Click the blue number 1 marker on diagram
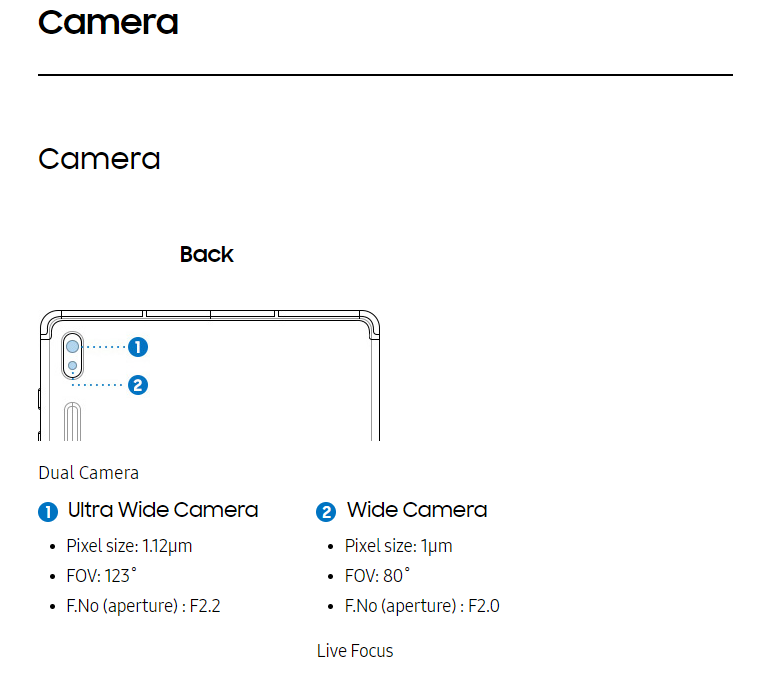The image size is (771, 684). (138, 347)
